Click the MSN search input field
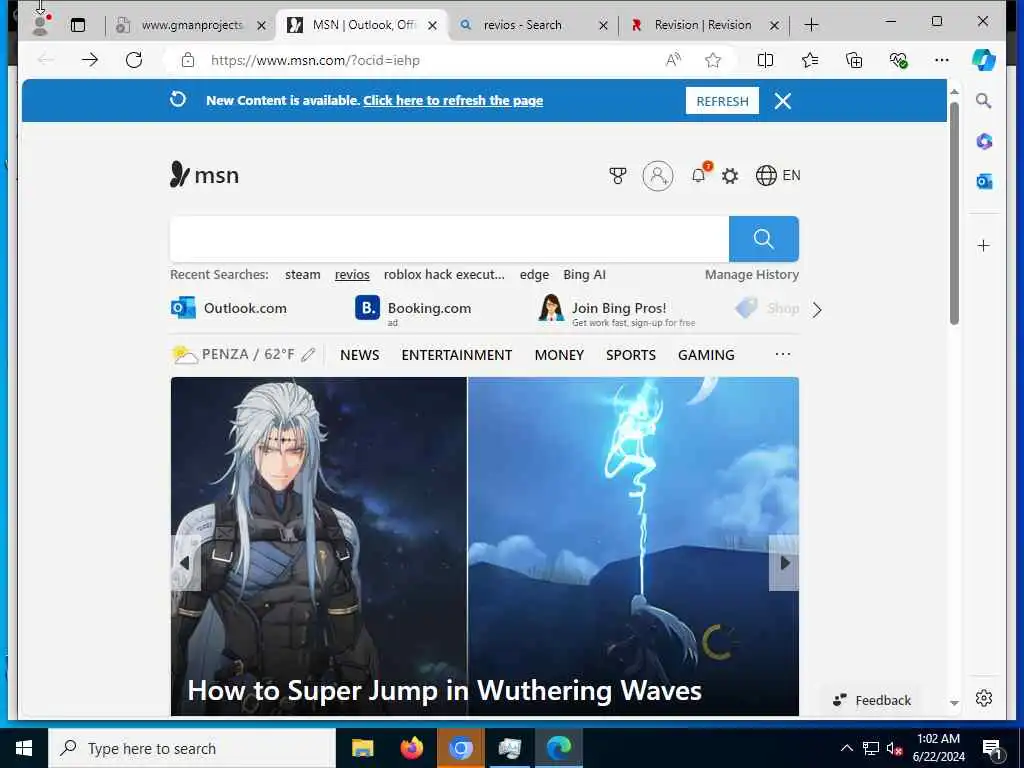The height and width of the screenshot is (768, 1024). pos(449,239)
